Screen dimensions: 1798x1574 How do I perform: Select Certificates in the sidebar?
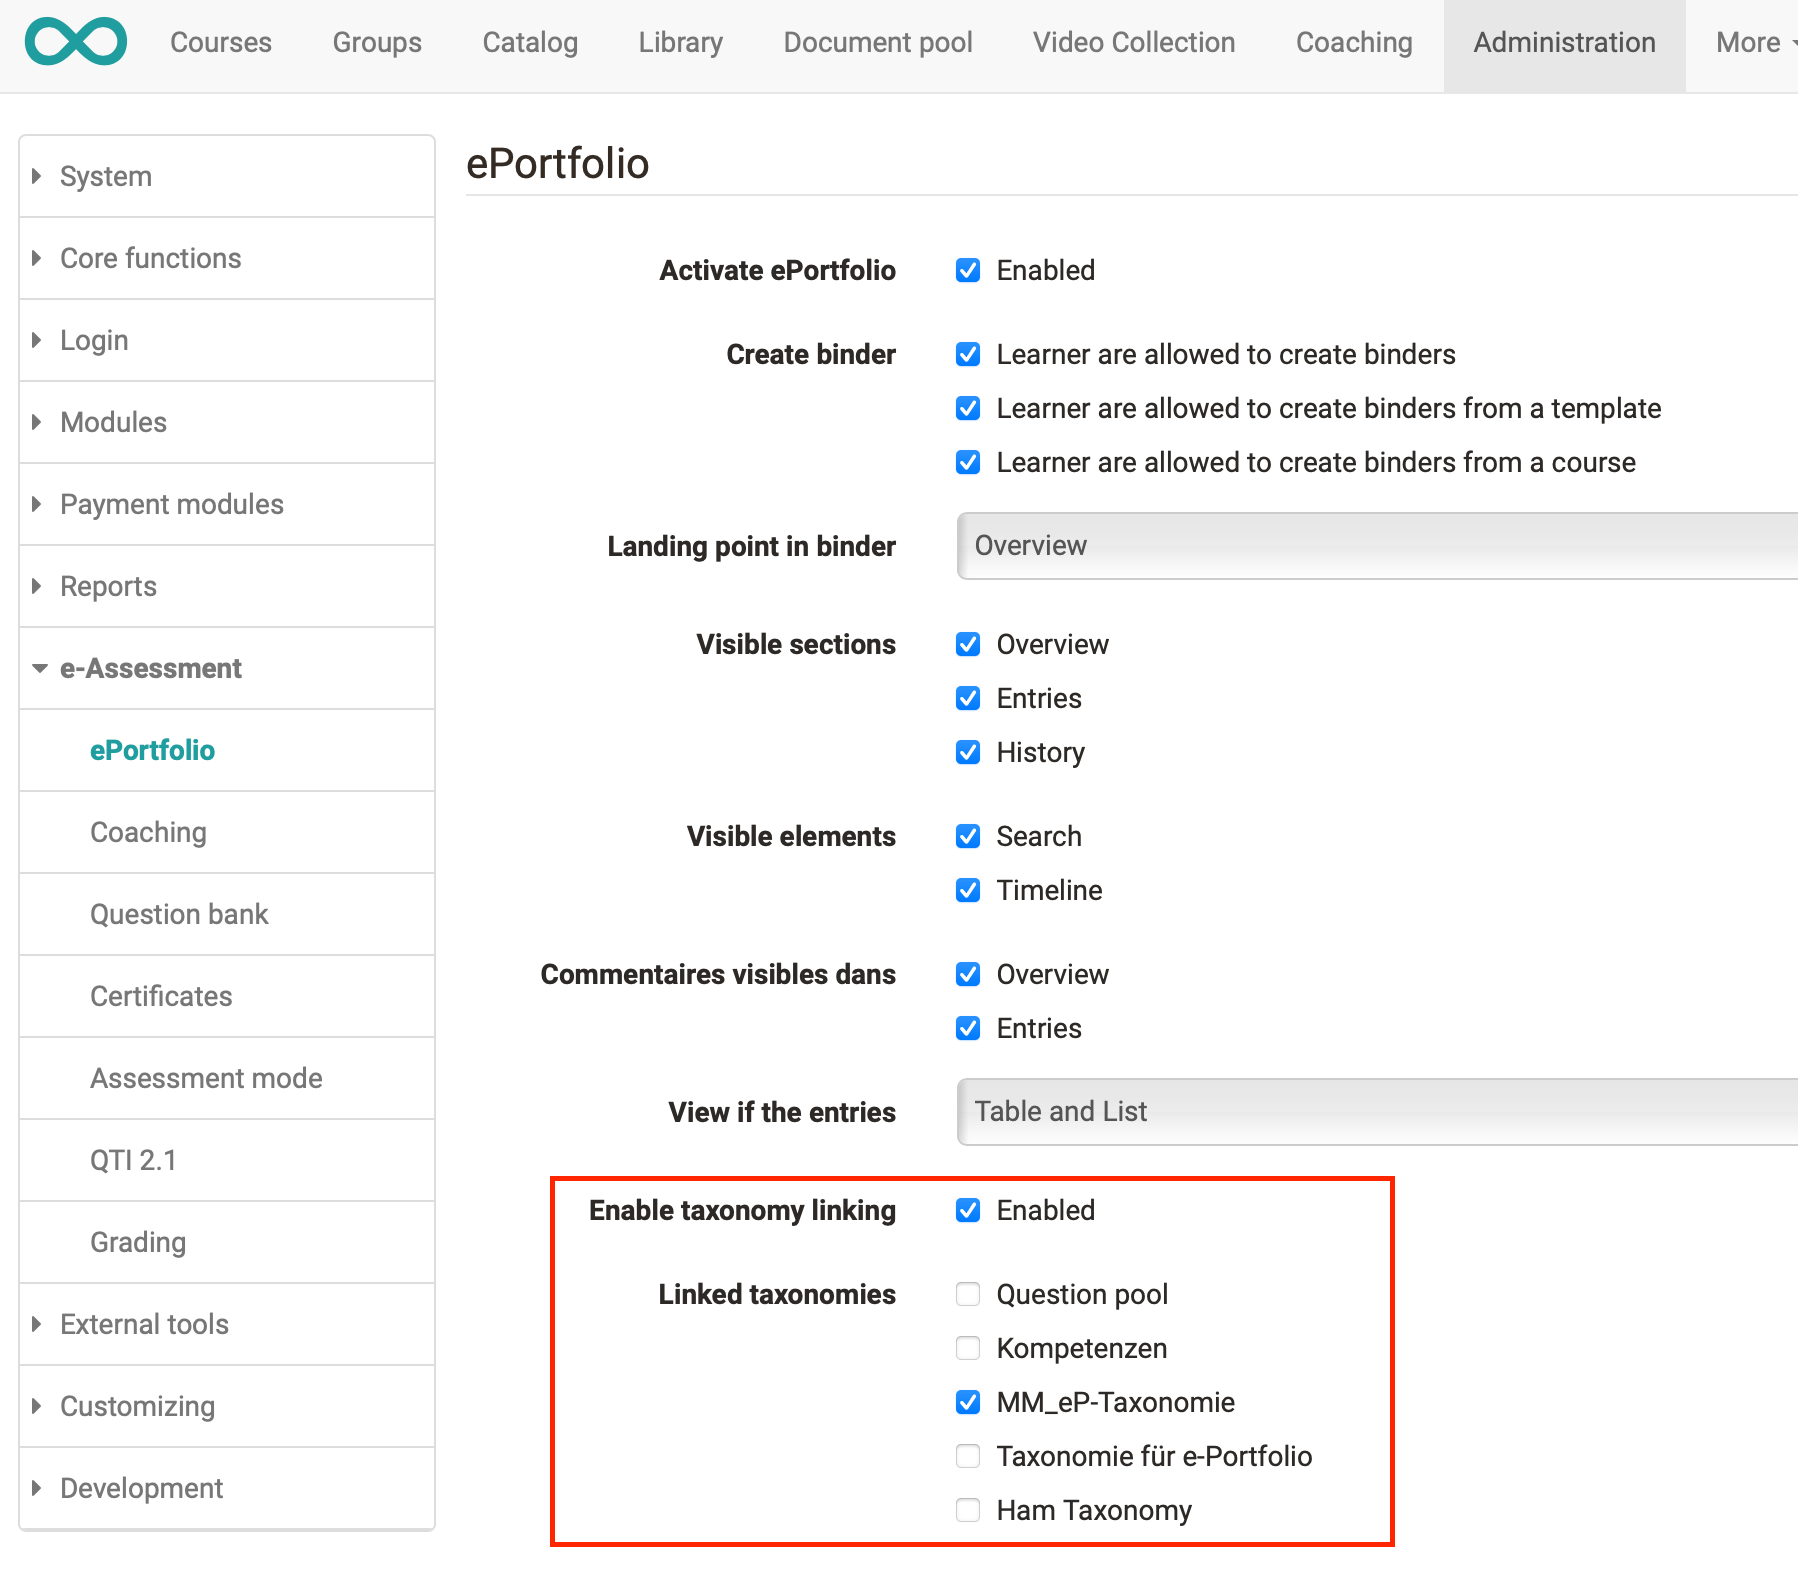(x=160, y=995)
